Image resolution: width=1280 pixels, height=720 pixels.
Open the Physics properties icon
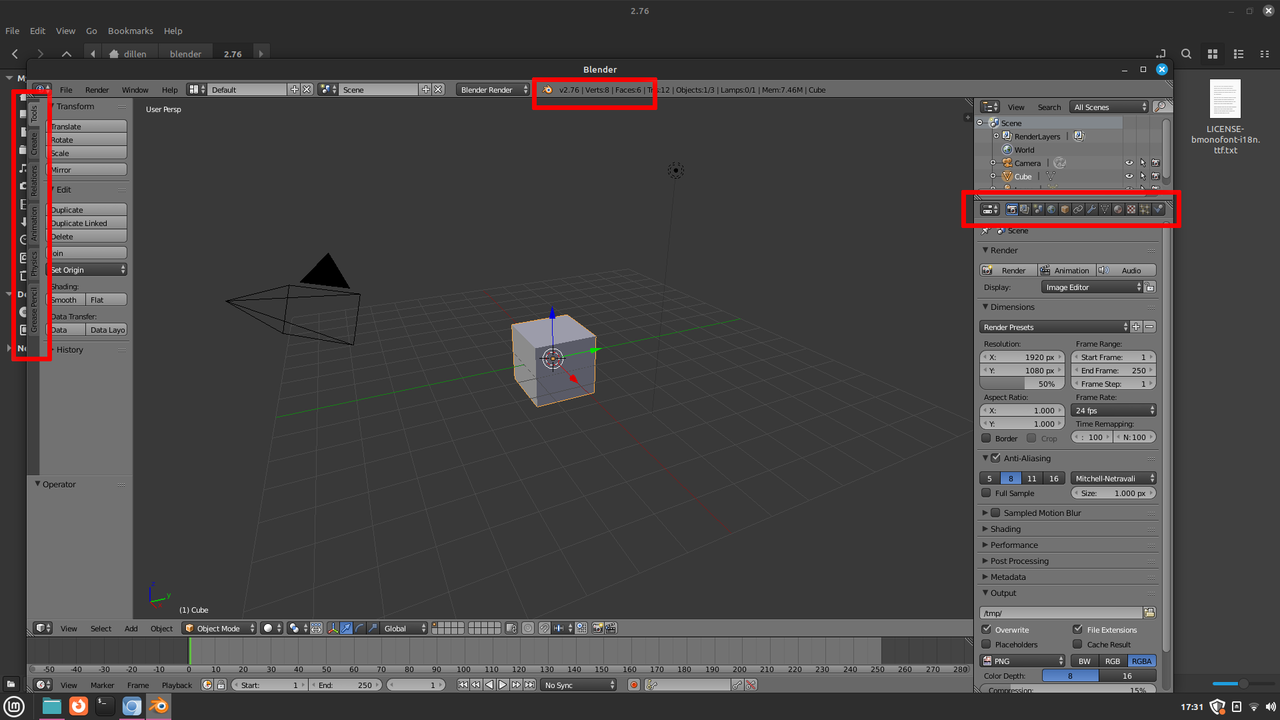coord(1158,209)
